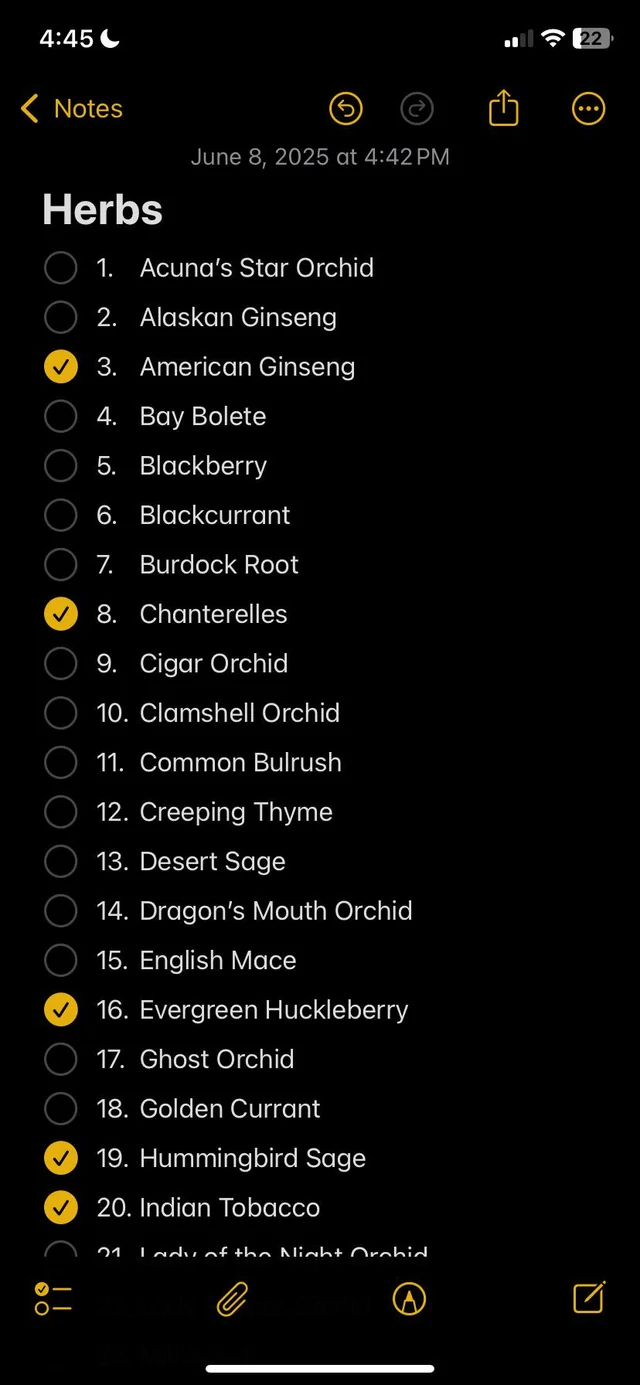Screen dimensions: 640x1385
Task: Tap the Herbs note title
Action: (102, 210)
